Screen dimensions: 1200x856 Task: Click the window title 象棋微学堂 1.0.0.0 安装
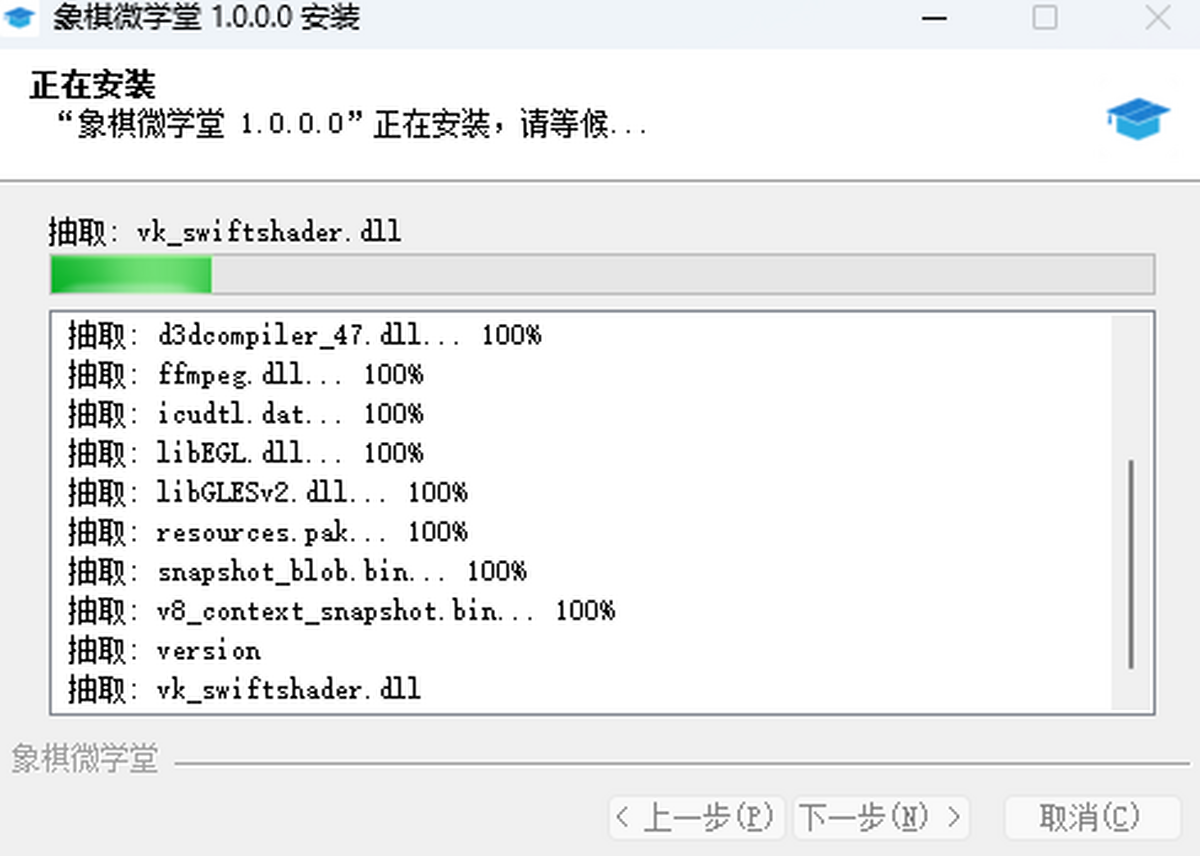207,18
